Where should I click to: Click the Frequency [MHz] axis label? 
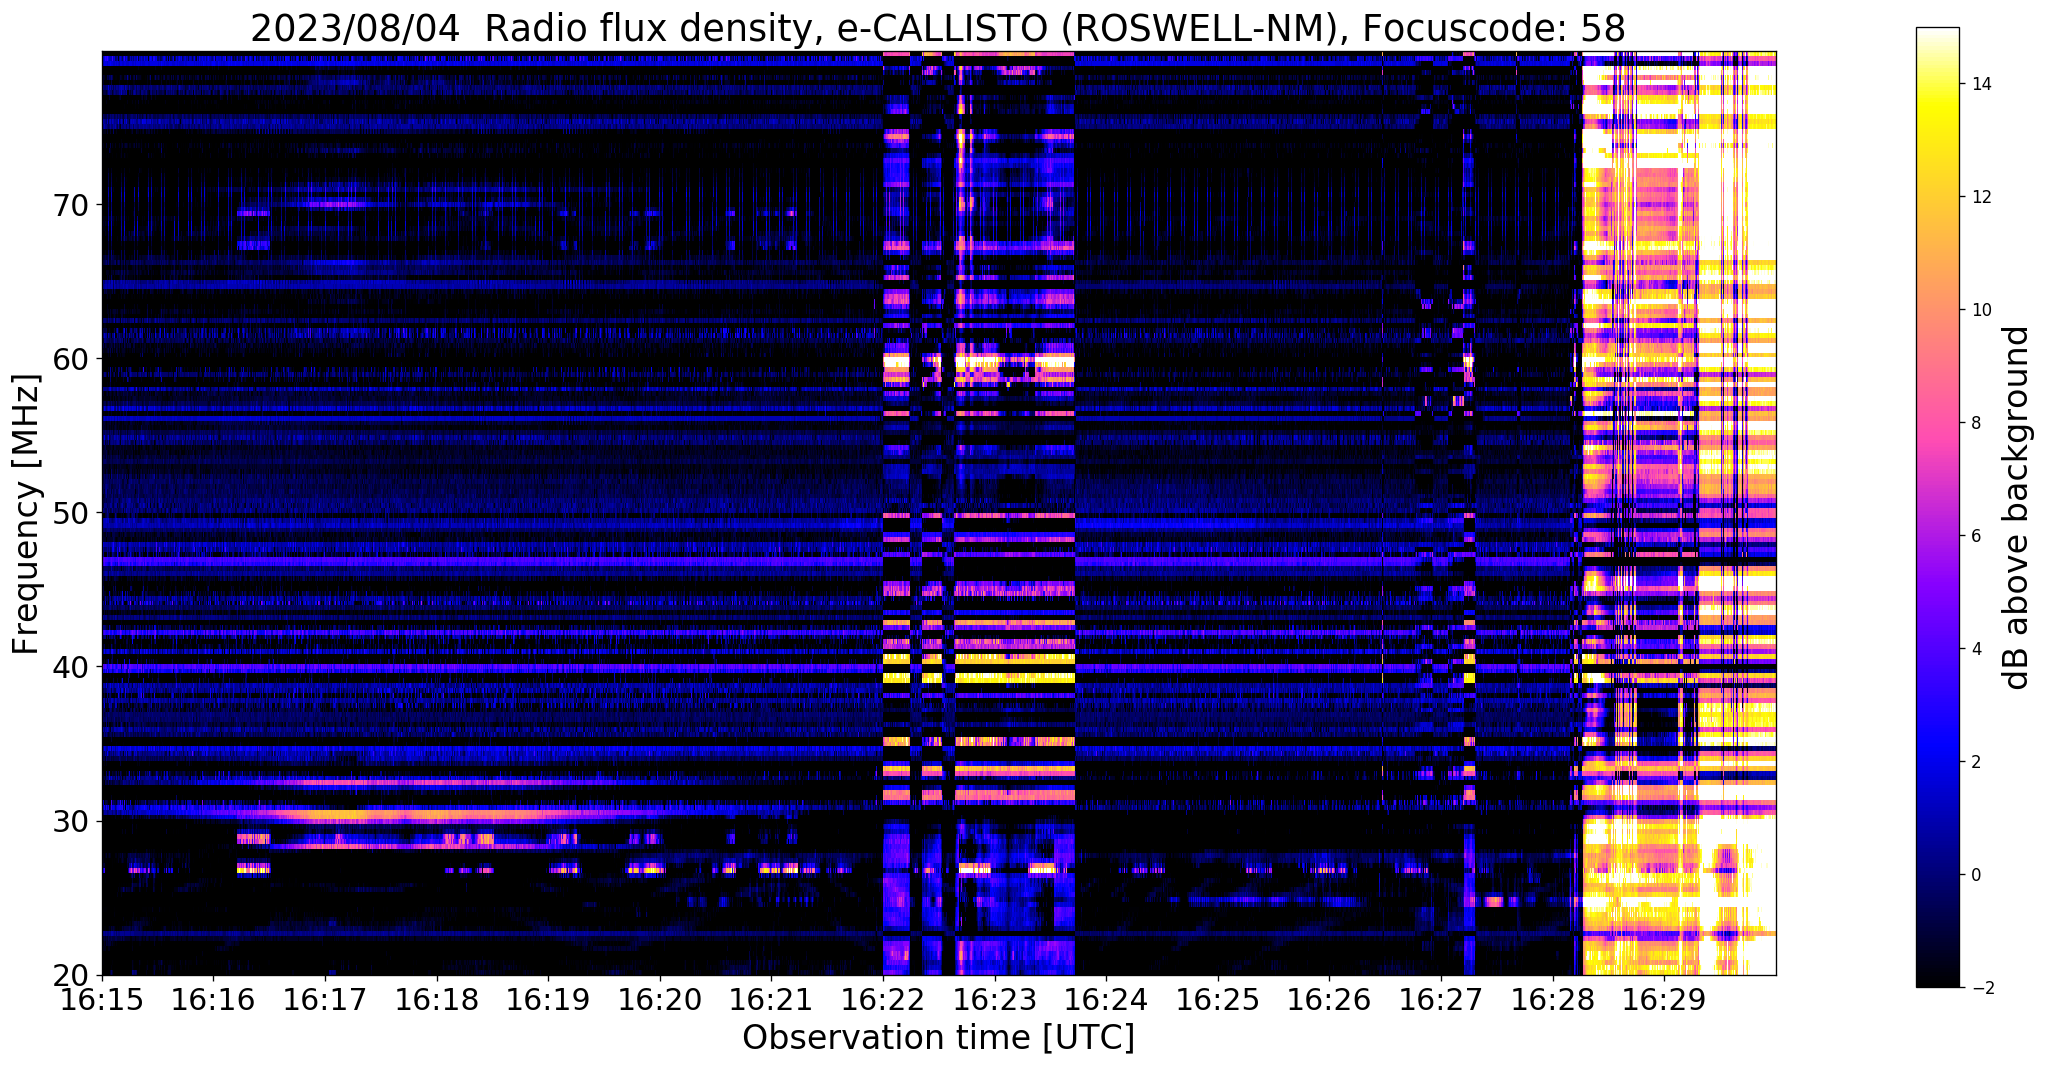(26, 514)
